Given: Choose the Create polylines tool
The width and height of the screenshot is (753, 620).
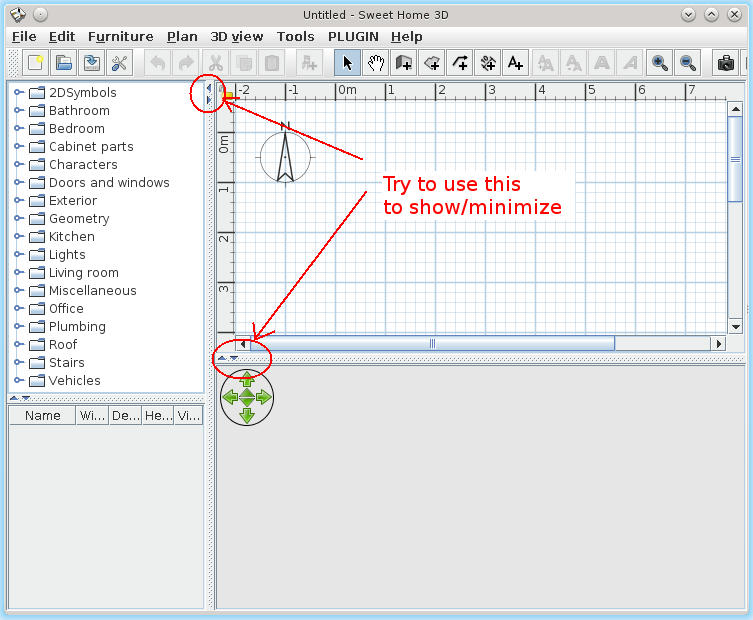Looking at the screenshot, I should (460, 63).
